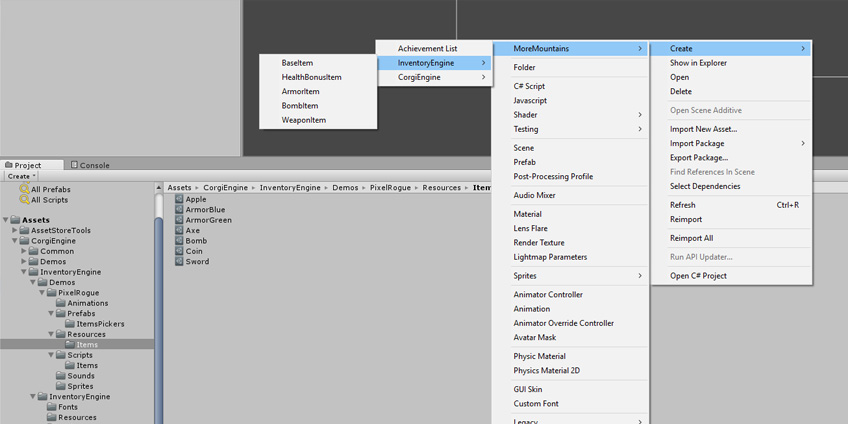This screenshot has height=424, width=848.
Task: Expand the Common folder arrow
Action: (x=24, y=251)
